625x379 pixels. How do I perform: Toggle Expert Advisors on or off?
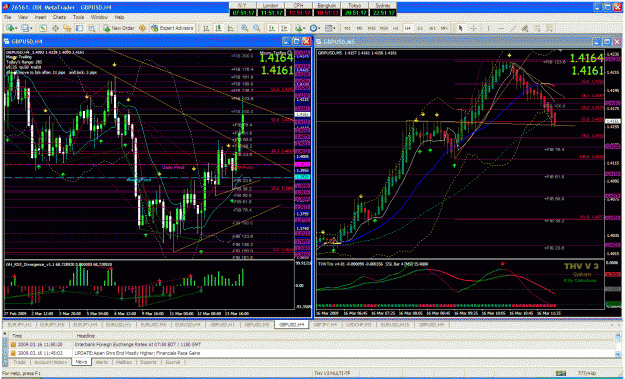click(x=172, y=28)
